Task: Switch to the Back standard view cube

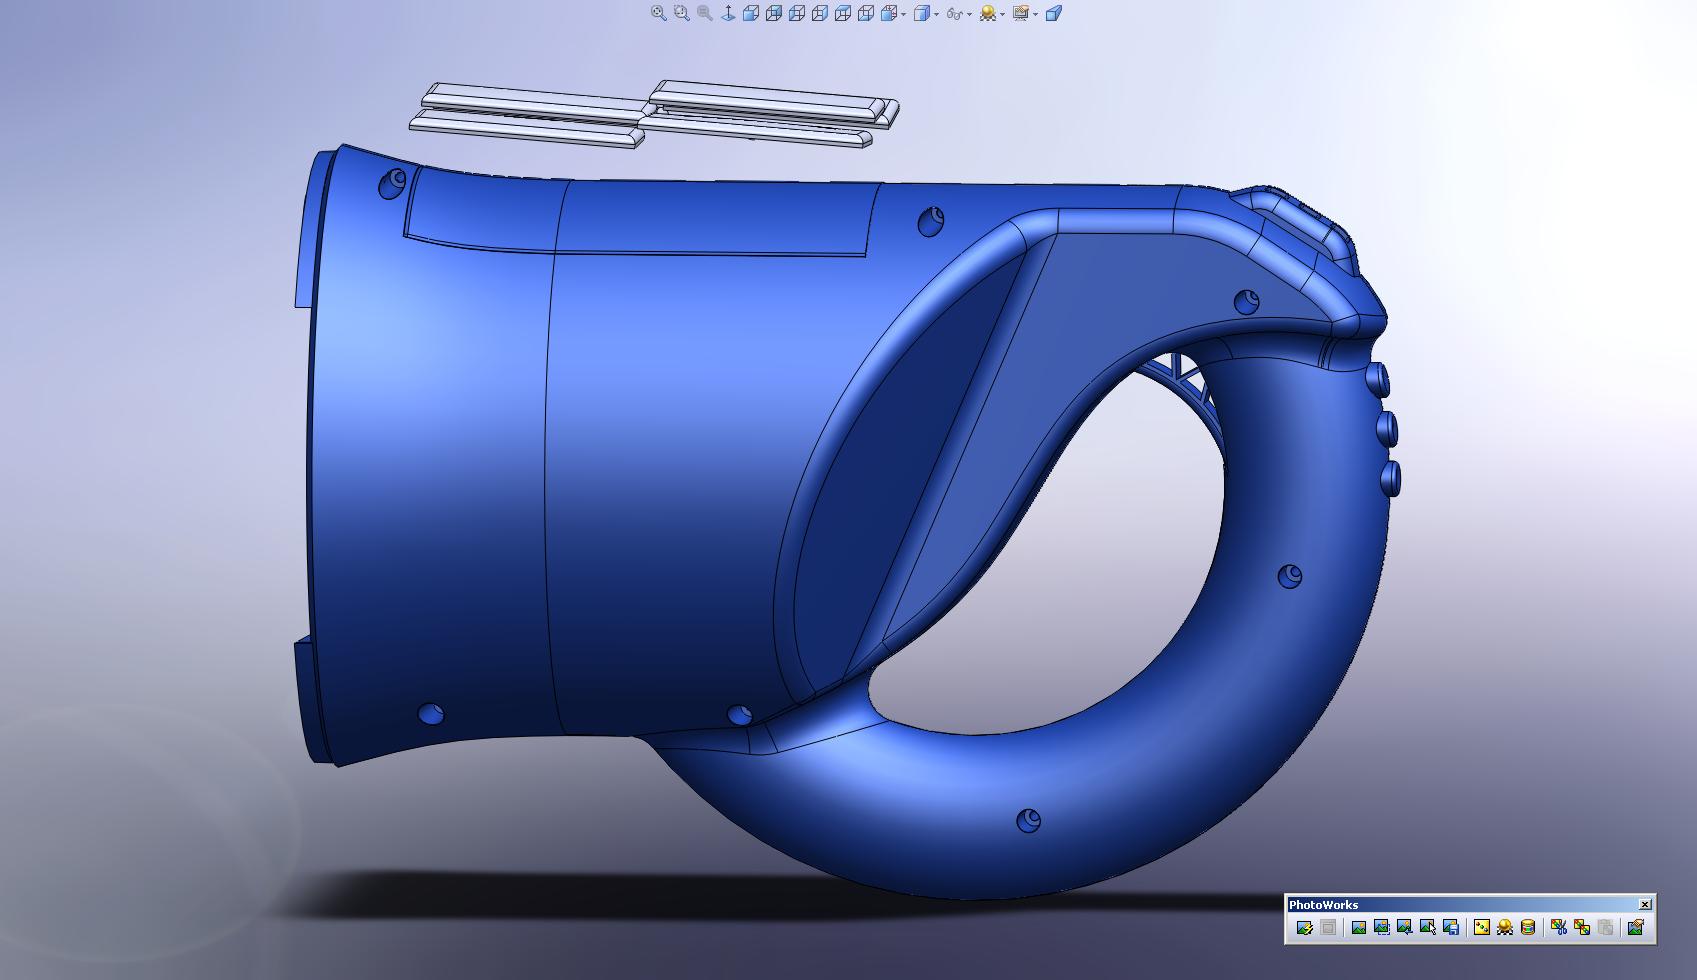Action: pyautogui.click(x=774, y=13)
